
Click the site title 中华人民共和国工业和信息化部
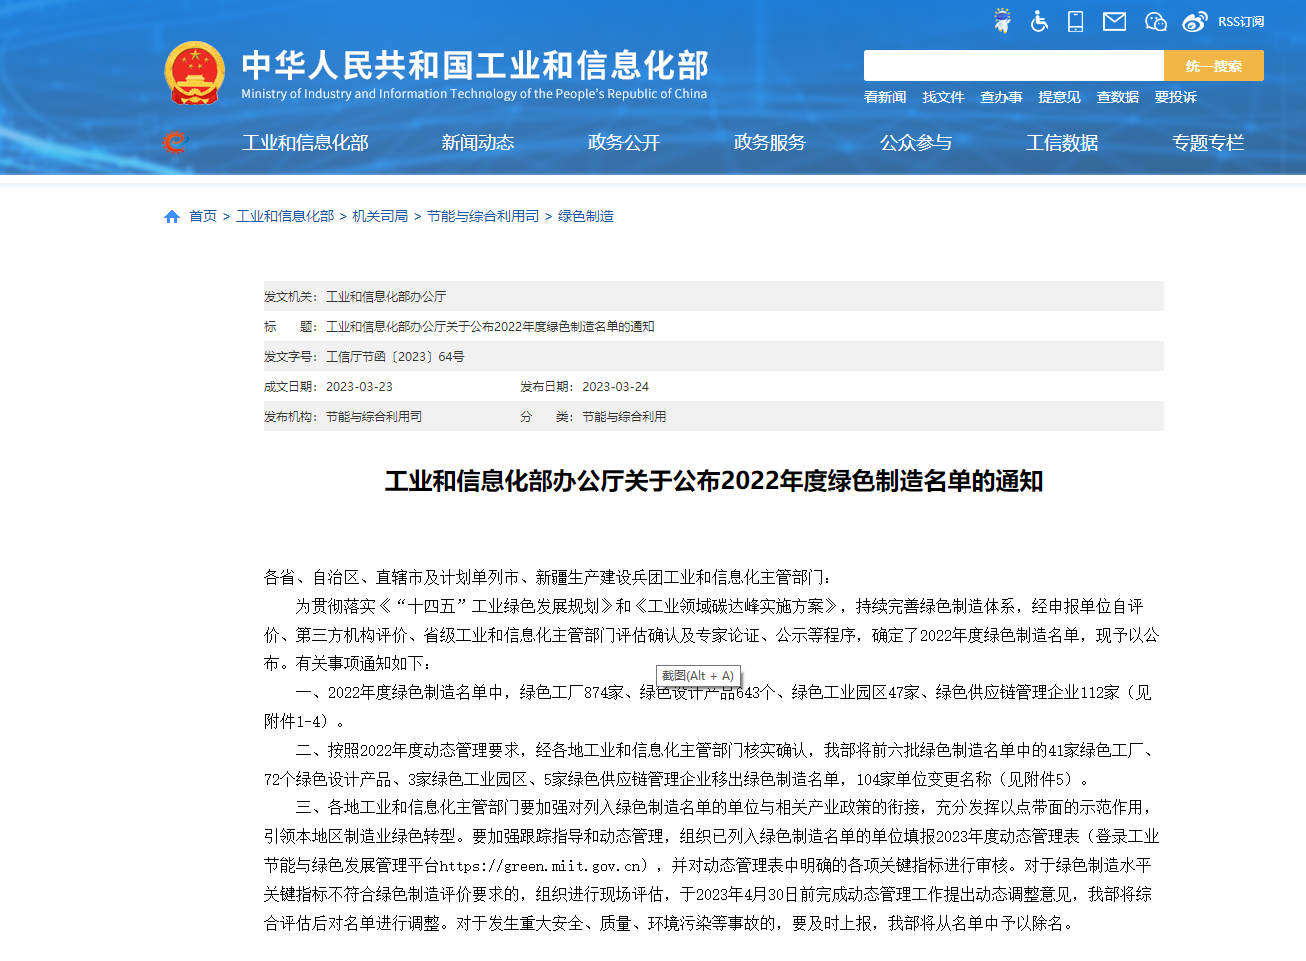pos(475,65)
